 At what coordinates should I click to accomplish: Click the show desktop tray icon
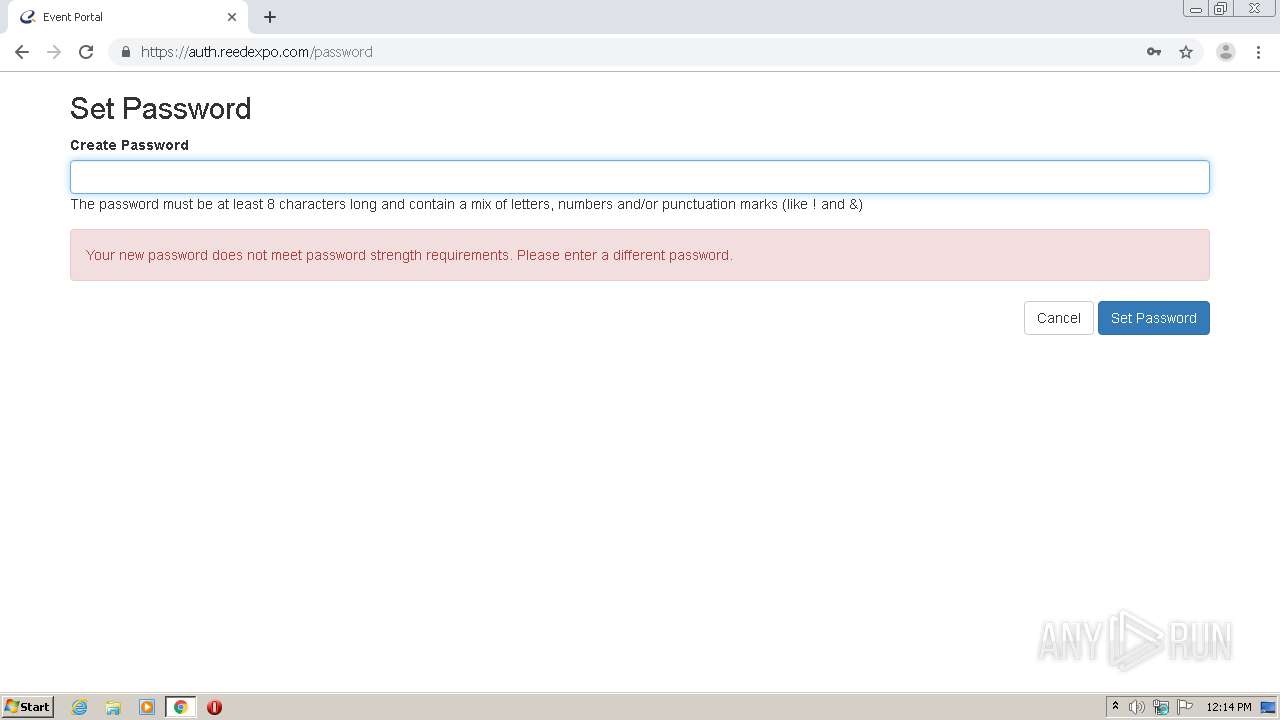click(1268, 707)
